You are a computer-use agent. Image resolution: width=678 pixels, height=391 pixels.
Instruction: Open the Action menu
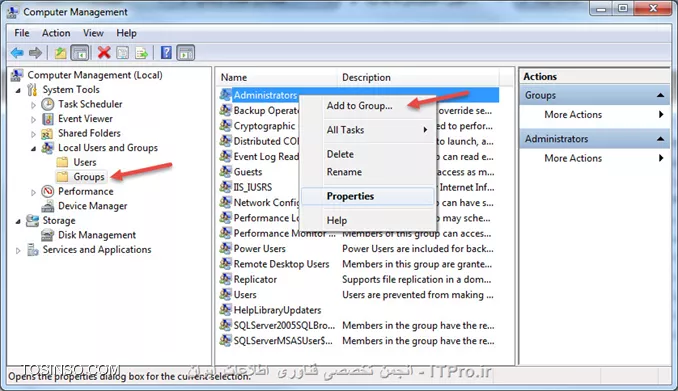(56, 33)
